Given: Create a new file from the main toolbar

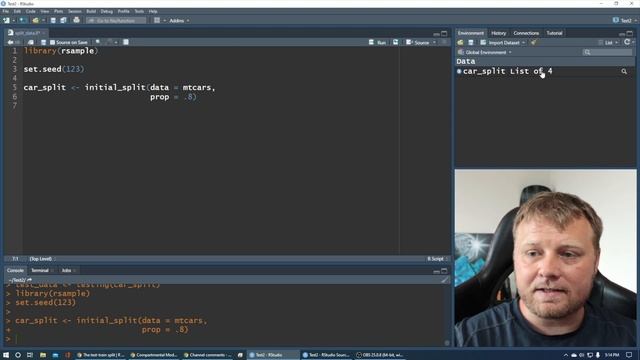Looking at the screenshot, I should [6, 20].
